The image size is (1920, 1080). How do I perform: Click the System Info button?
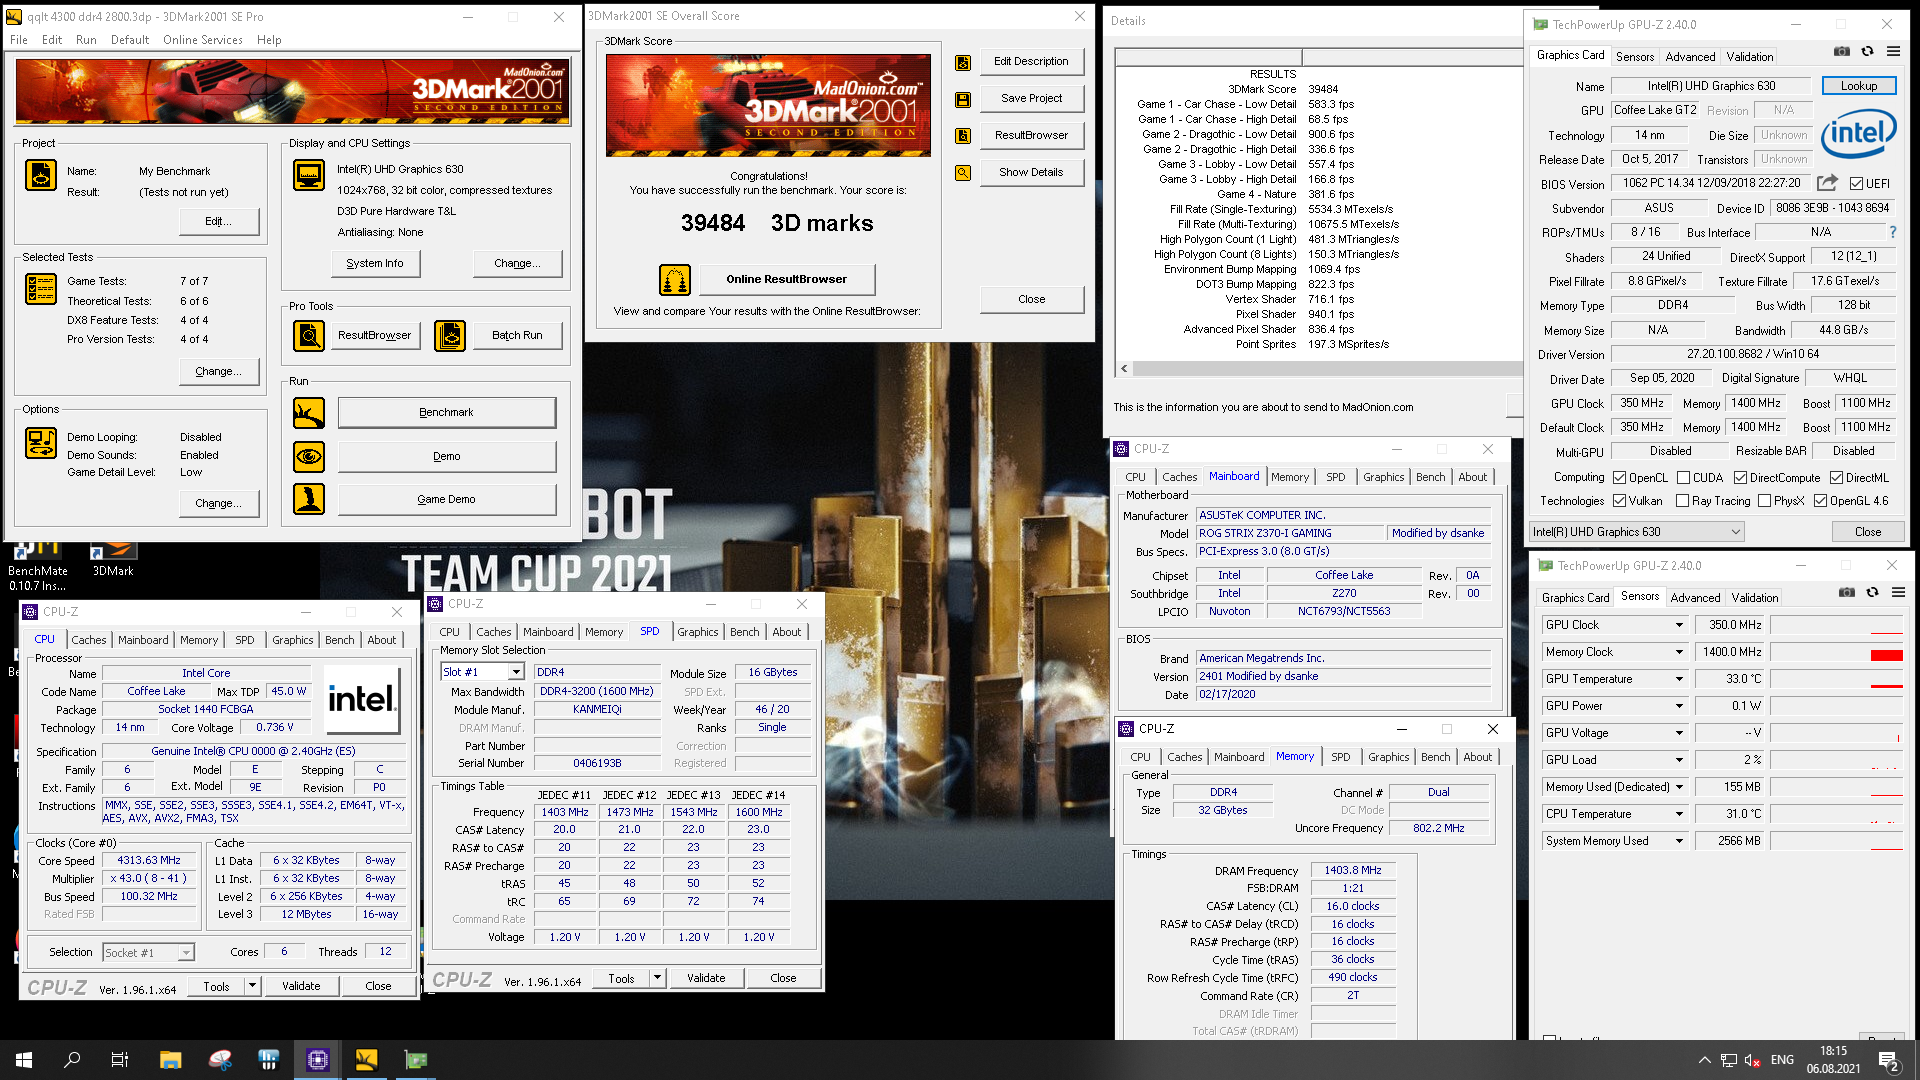pos(375,263)
